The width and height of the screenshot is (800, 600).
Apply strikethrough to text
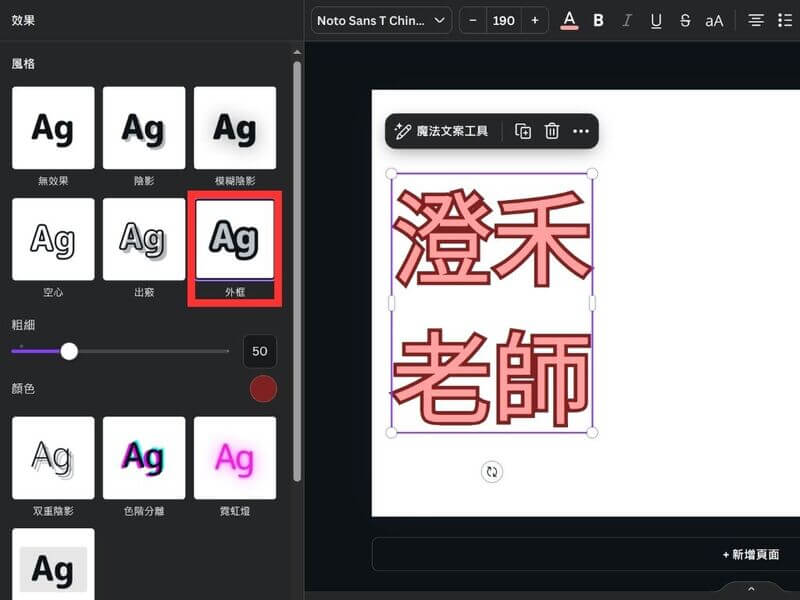point(685,20)
